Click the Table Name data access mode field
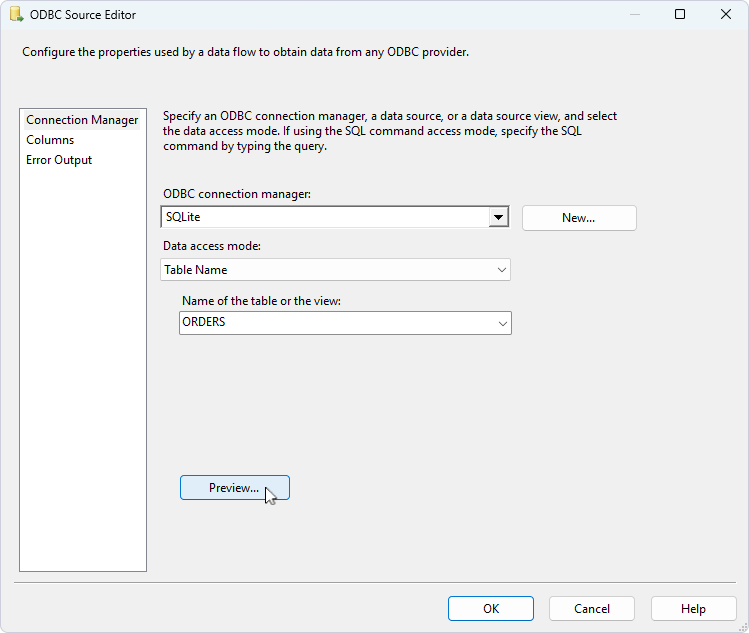This screenshot has height=633, width=749. pyautogui.click(x=324, y=270)
